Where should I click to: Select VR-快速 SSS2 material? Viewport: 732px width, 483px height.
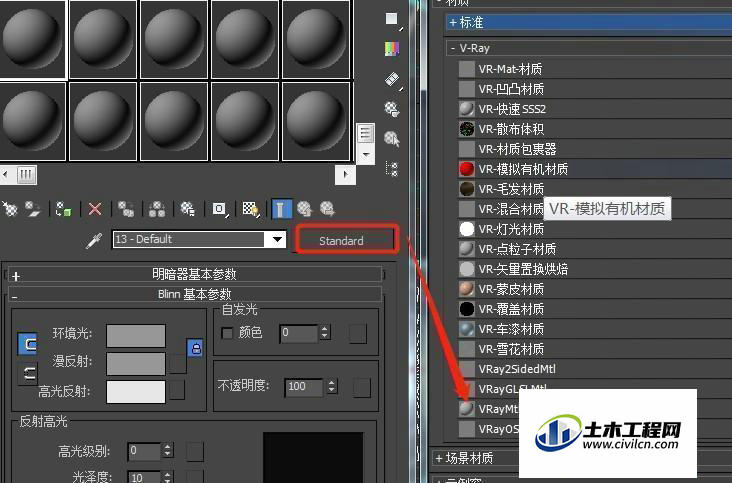click(x=595, y=109)
